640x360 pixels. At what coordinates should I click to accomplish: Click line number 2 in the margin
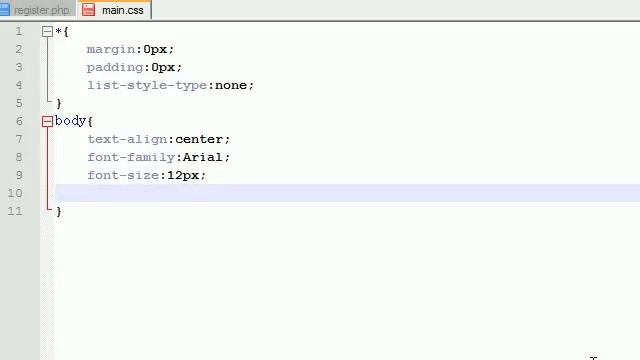19,49
